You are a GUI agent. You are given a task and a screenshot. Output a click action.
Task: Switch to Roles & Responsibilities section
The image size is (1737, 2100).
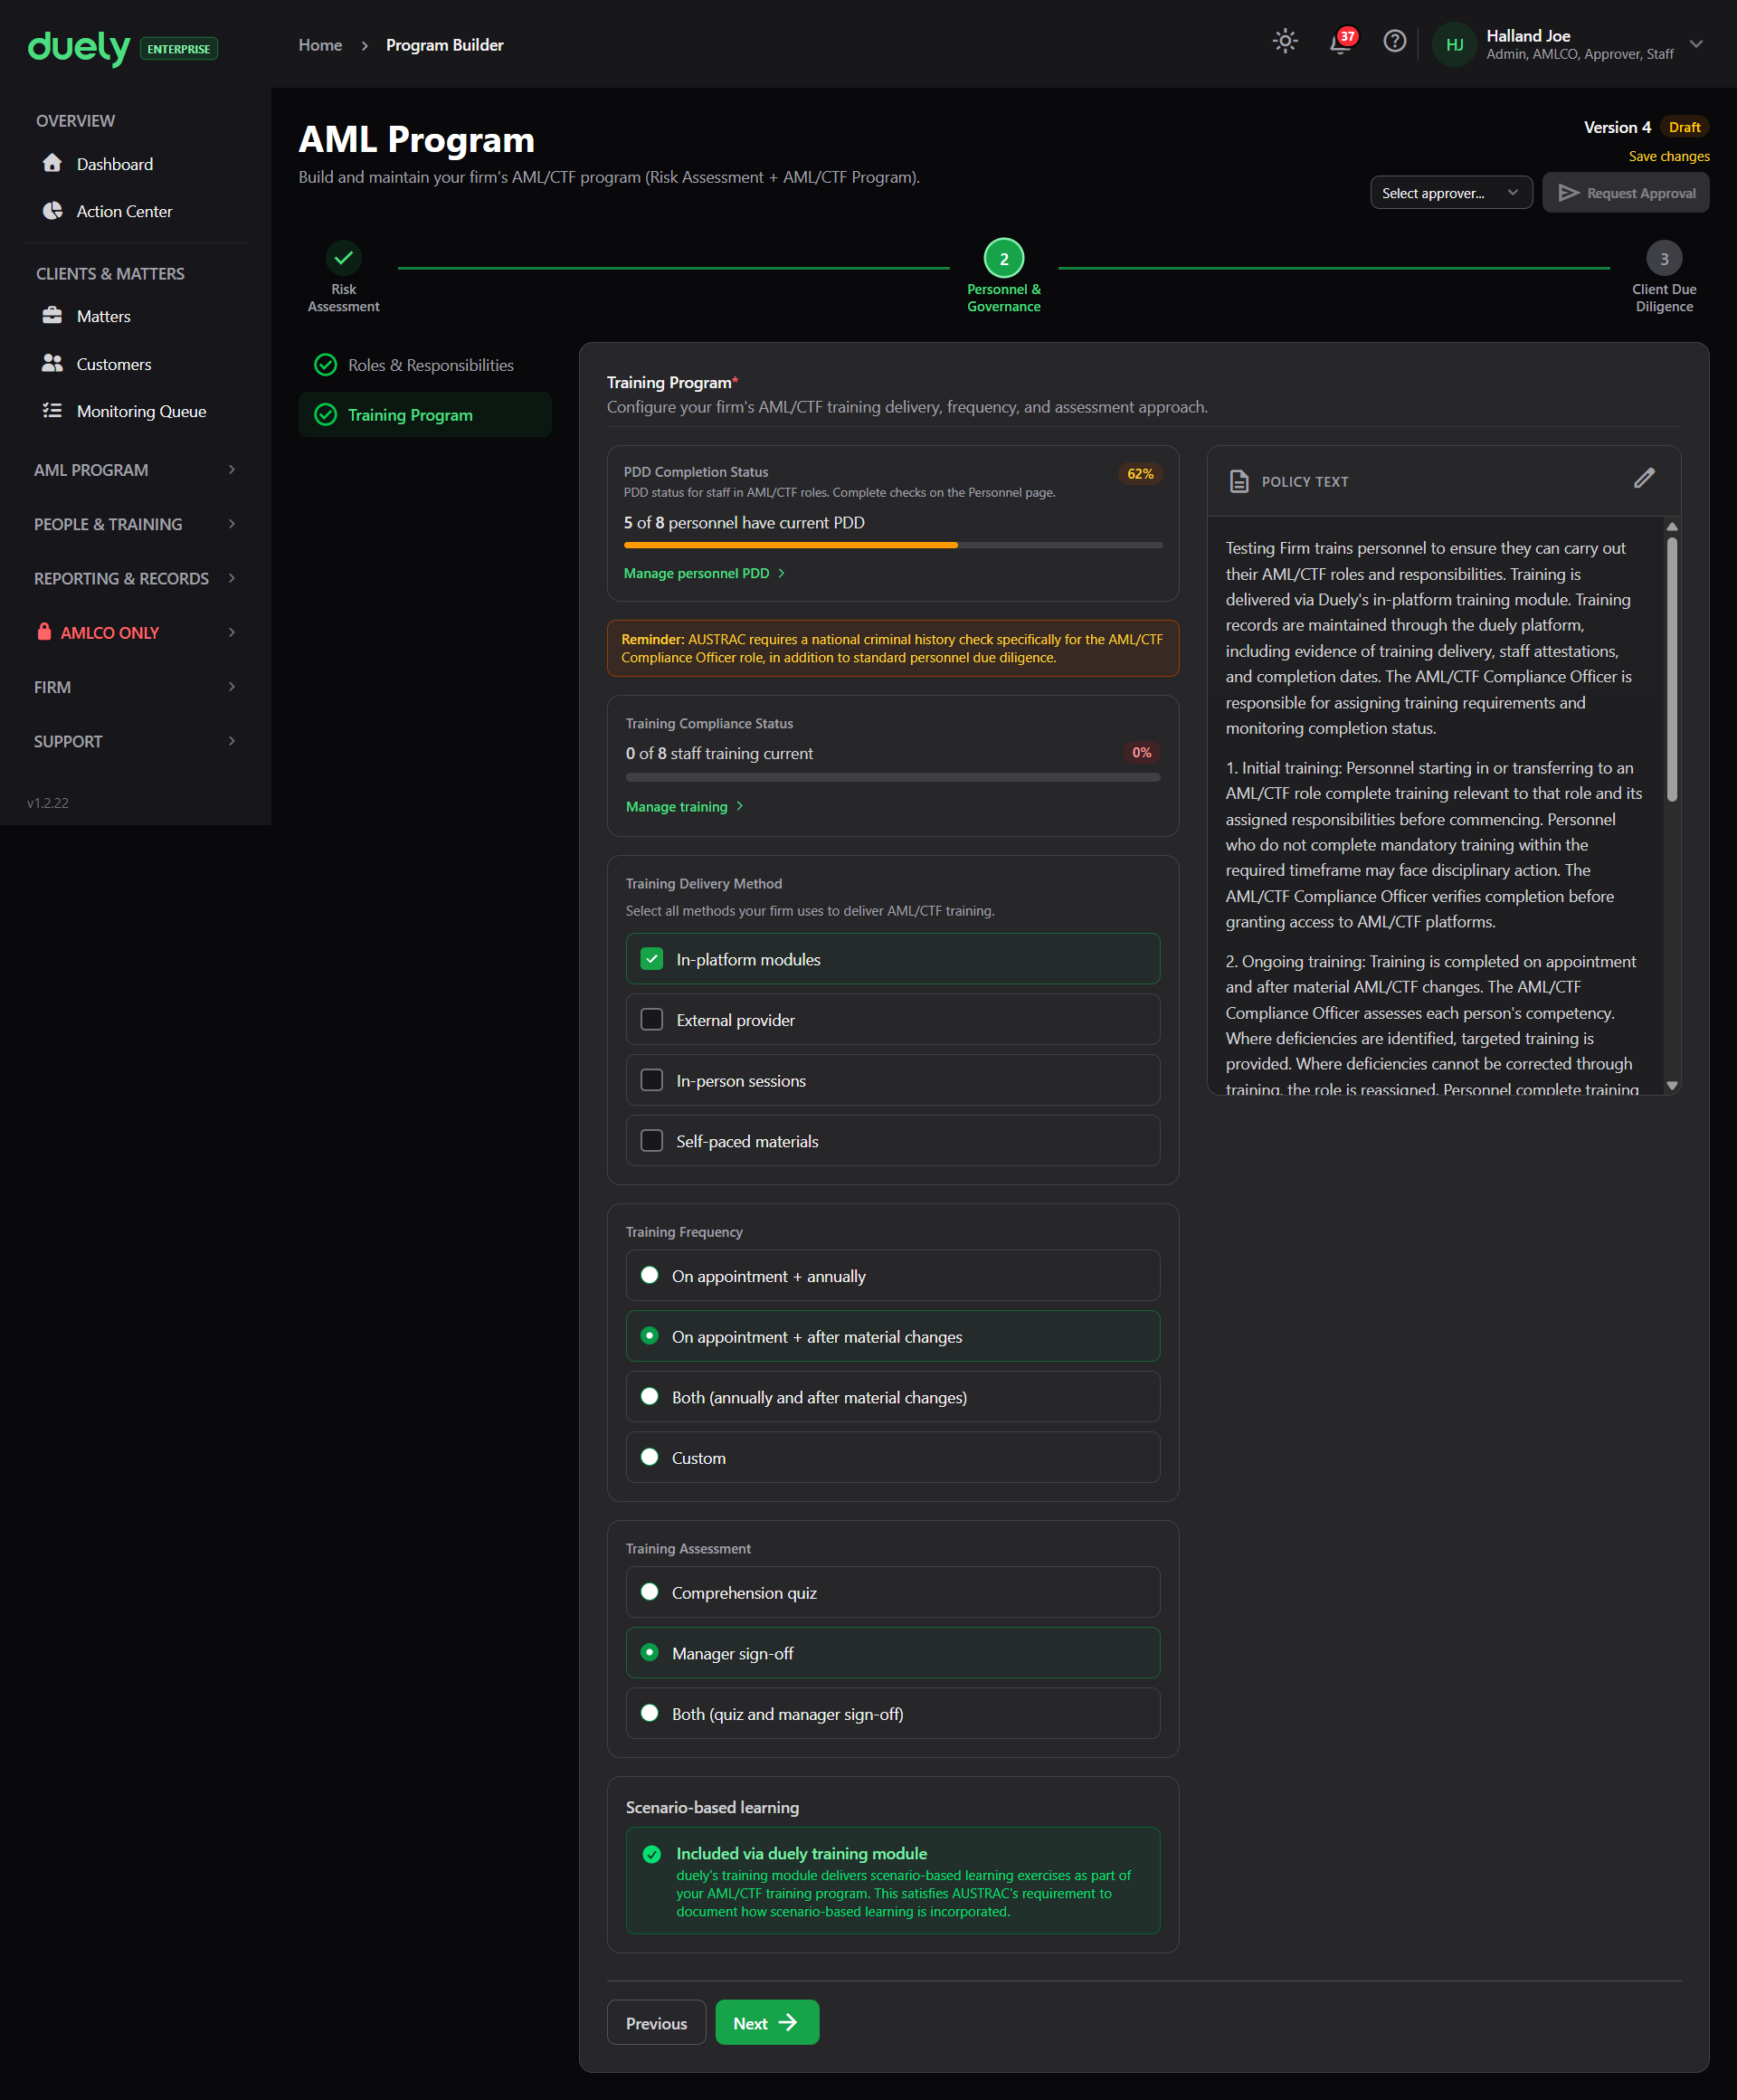coord(425,365)
